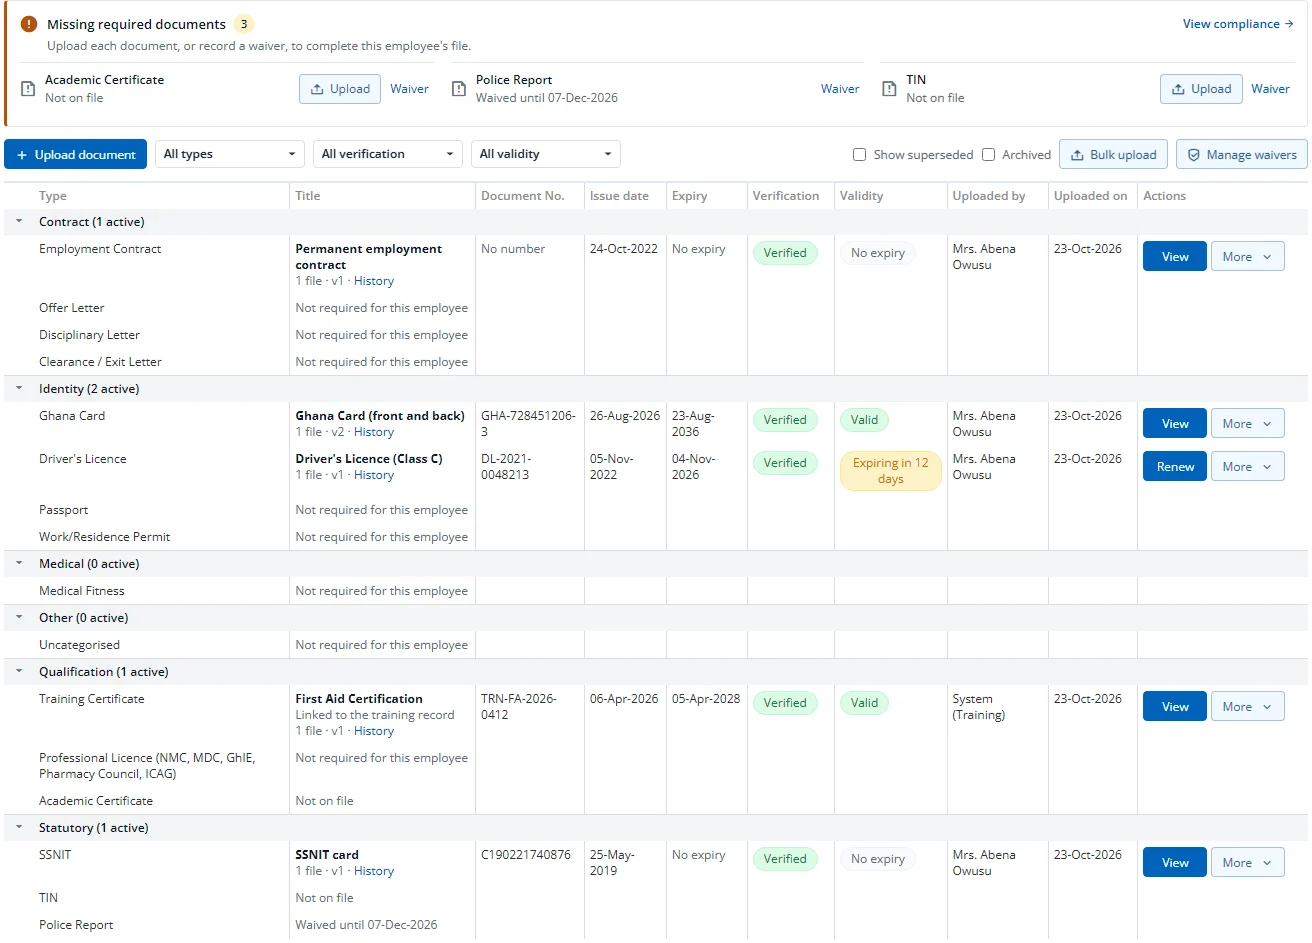Click the Academic Certificate missing document icon
The height and width of the screenshot is (943, 1312).
click(x=28, y=89)
